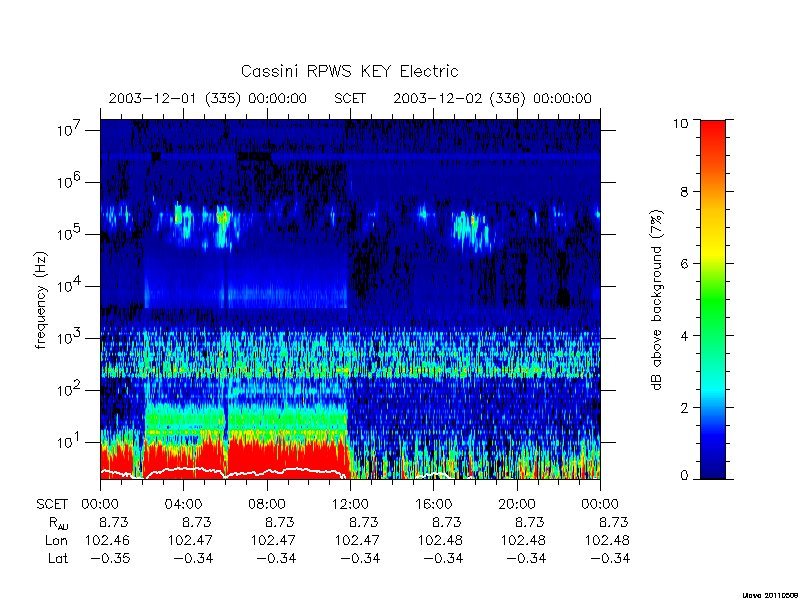
Task: Click the "08:00" time axis label
Action: pos(267,505)
